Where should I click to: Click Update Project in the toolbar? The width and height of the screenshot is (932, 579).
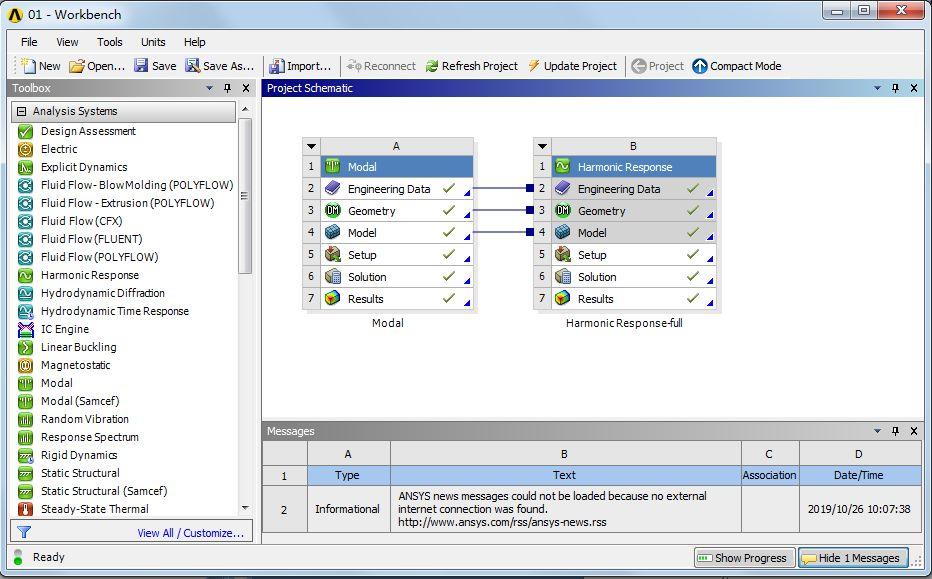572,66
